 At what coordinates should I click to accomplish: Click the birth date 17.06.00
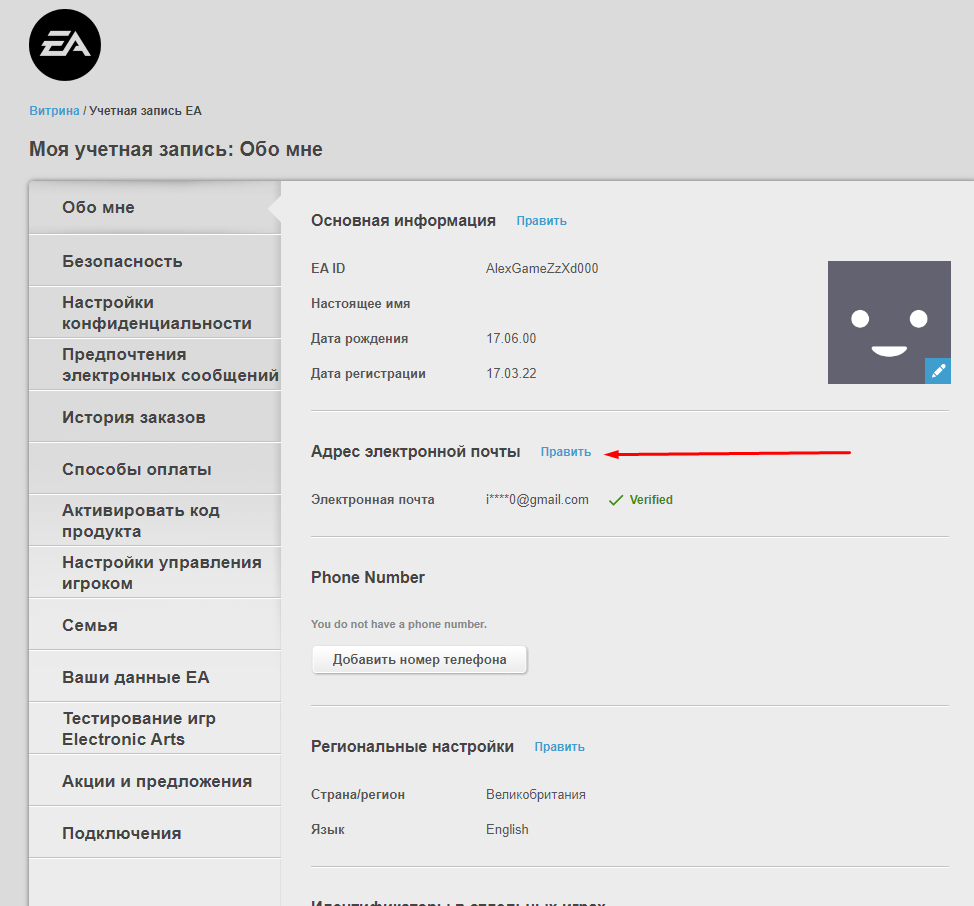511,338
